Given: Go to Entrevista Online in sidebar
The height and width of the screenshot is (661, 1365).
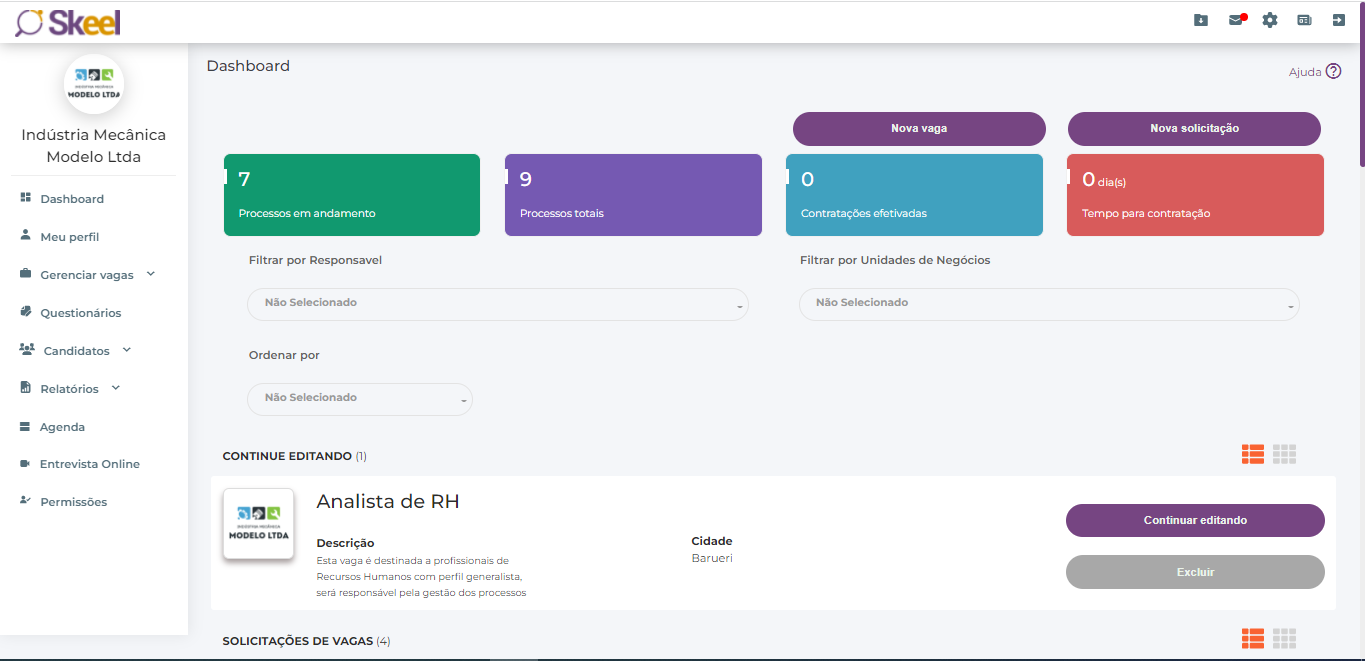Looking at the screenshot, I should (x=89, y=464).
